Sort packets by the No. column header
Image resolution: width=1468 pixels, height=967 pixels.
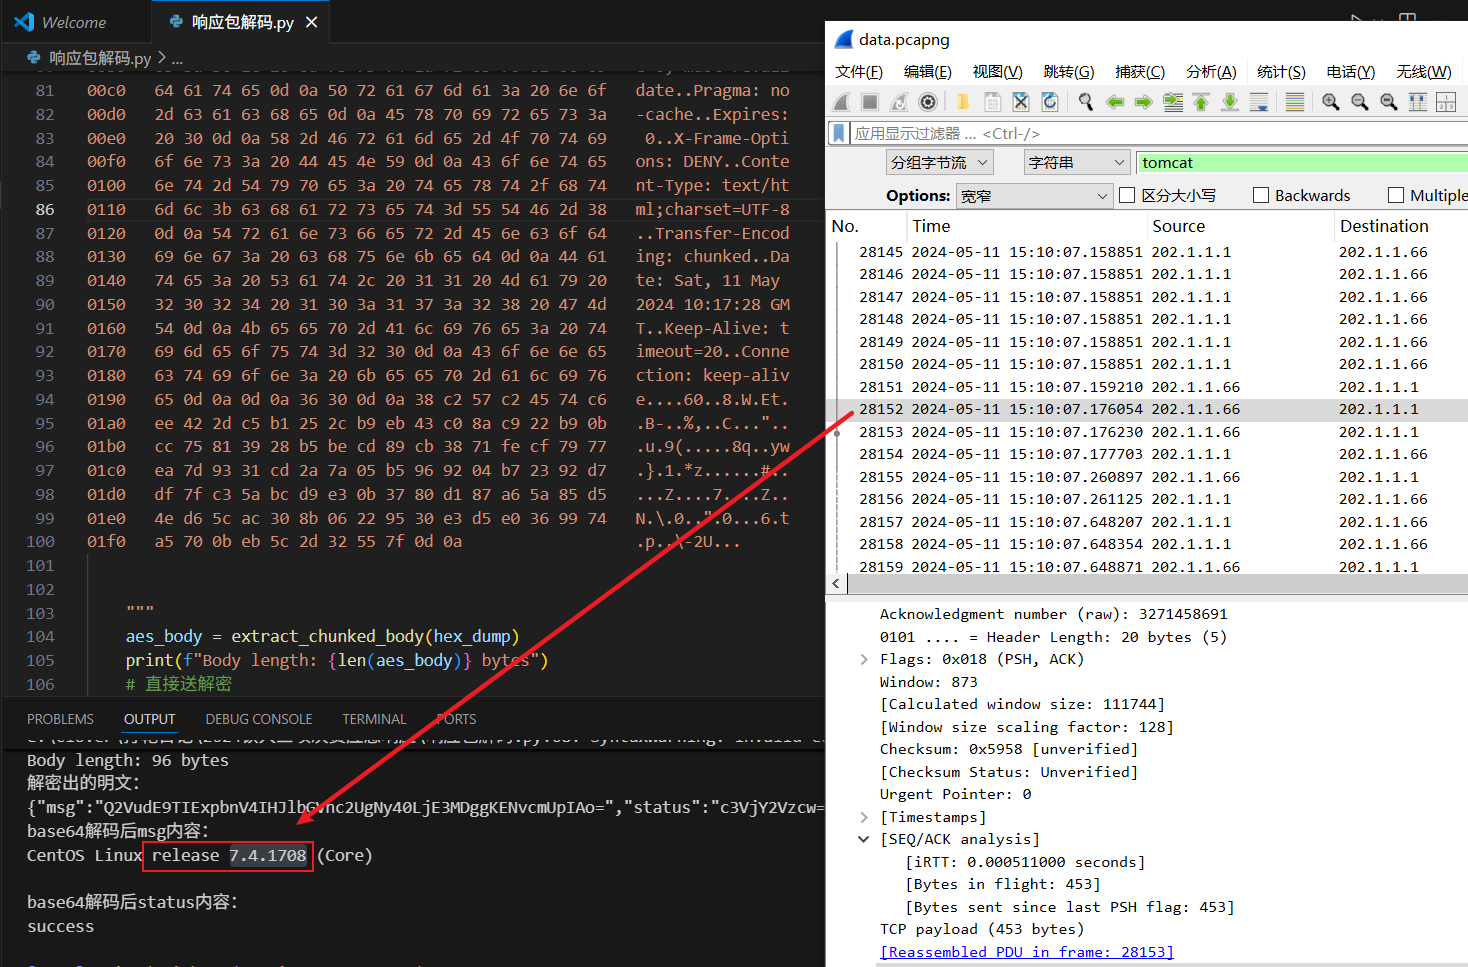[866, 226]
